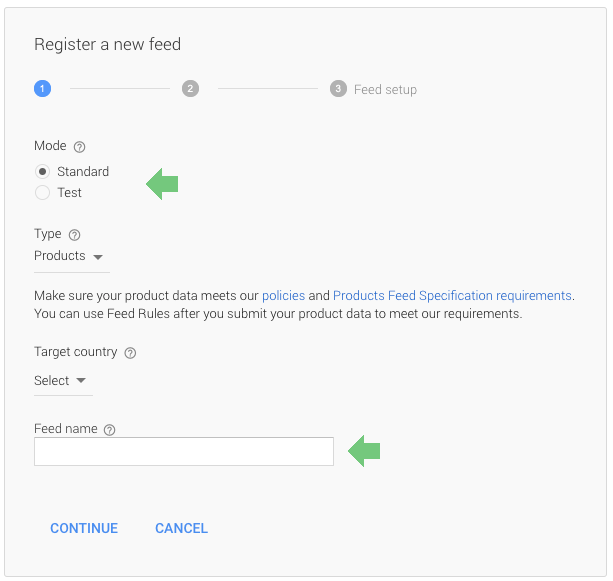Click the Type help question-mark icon
Viewport: 613px width, 581px height.
click(74, 235)
